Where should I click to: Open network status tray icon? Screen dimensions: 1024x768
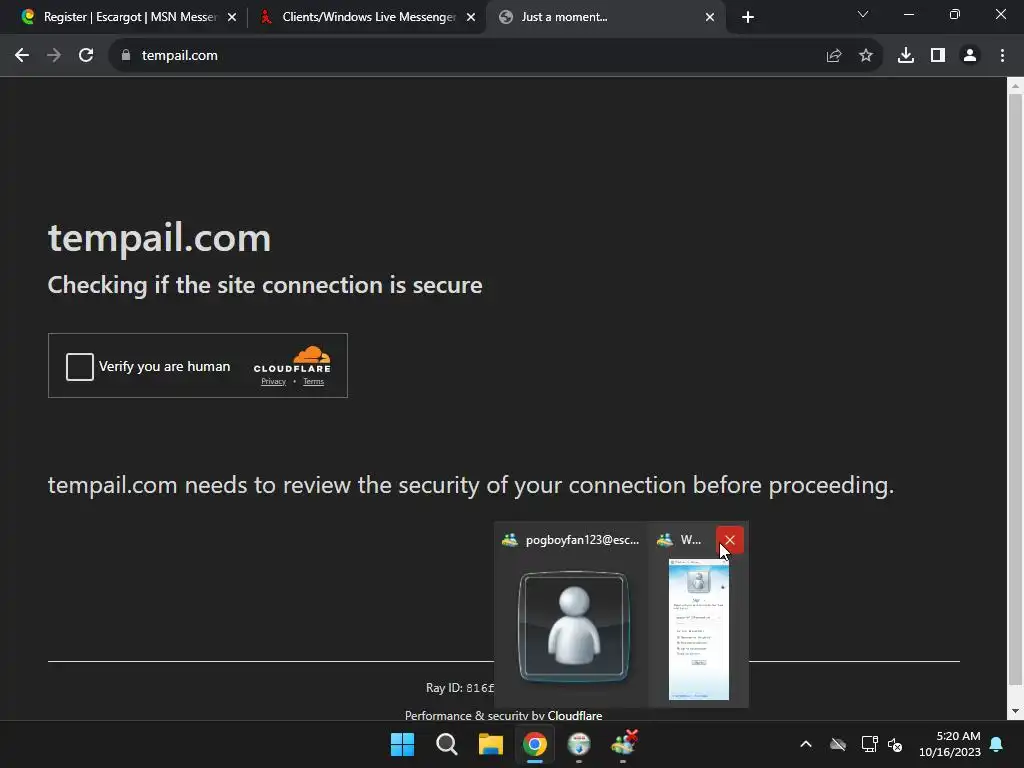click(869, 744)
